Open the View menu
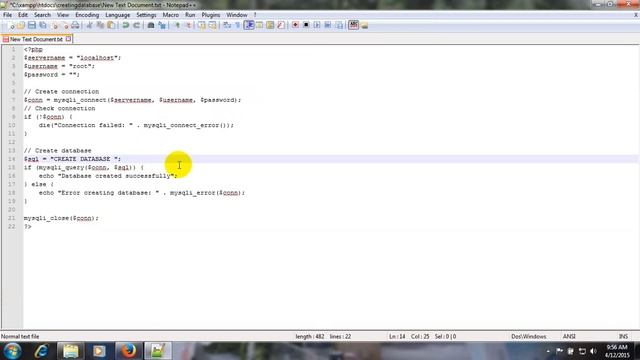Screen dimensions: 640x360 63,15
